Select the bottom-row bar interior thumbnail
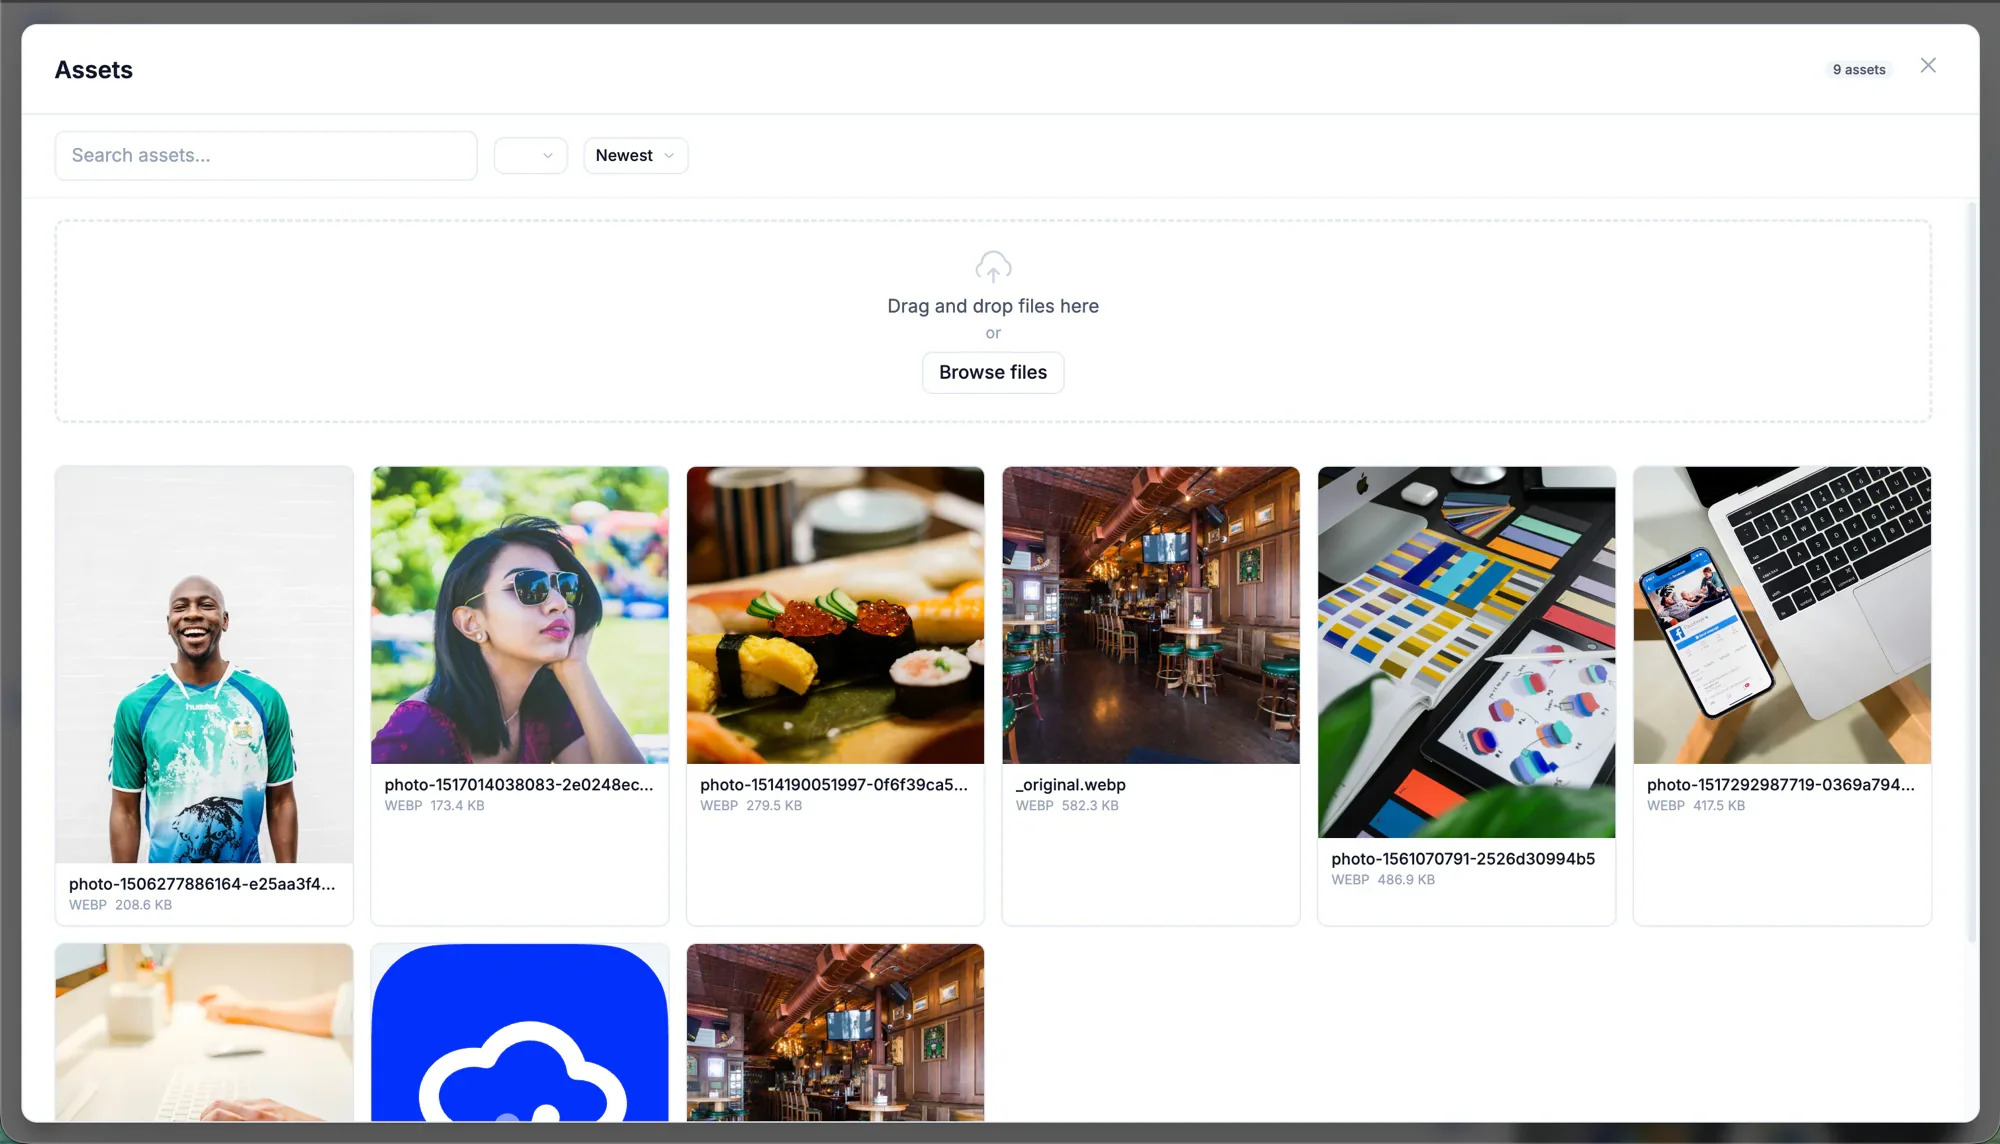The image size is (2000, 1144). pyautogui.click(x=835, y=1032)
